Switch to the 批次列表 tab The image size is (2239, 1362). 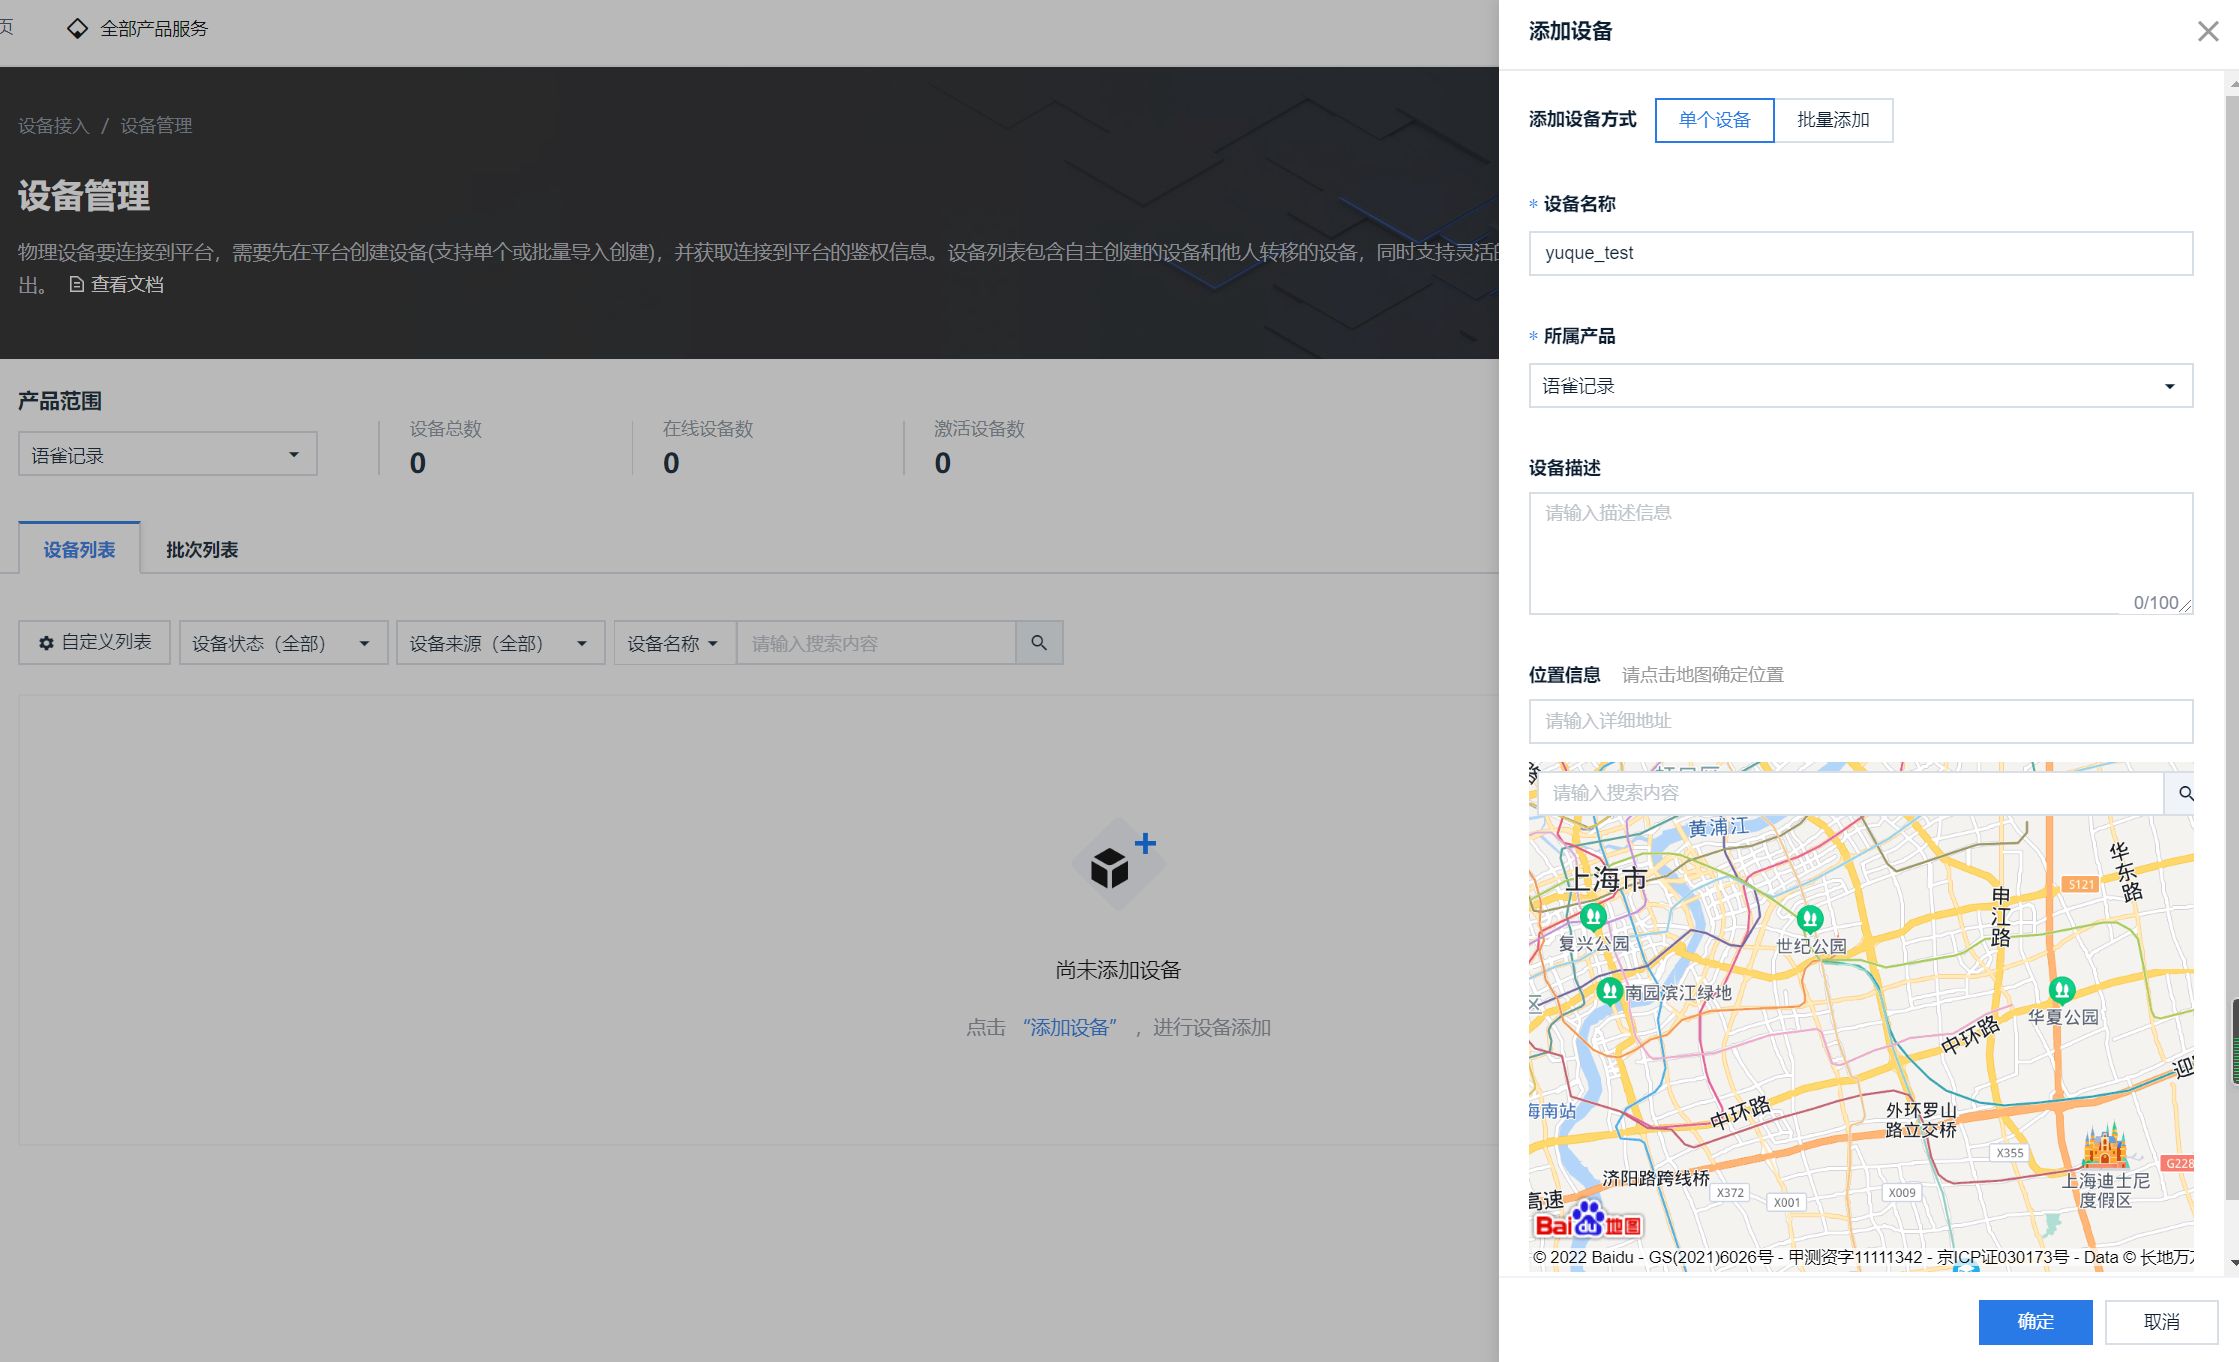pos(201,549)
